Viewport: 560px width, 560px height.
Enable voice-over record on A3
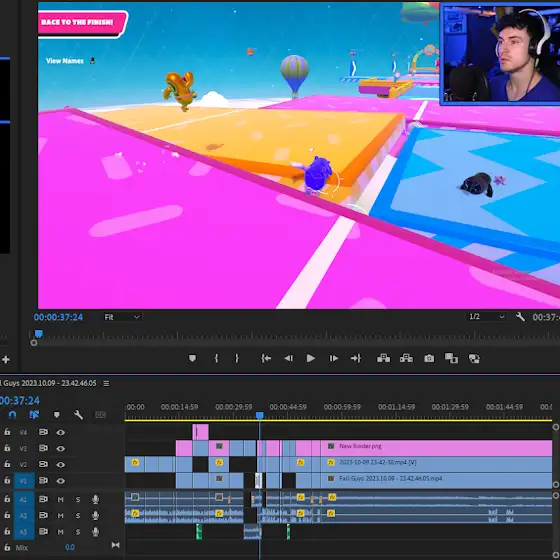[x=95, y=532]
